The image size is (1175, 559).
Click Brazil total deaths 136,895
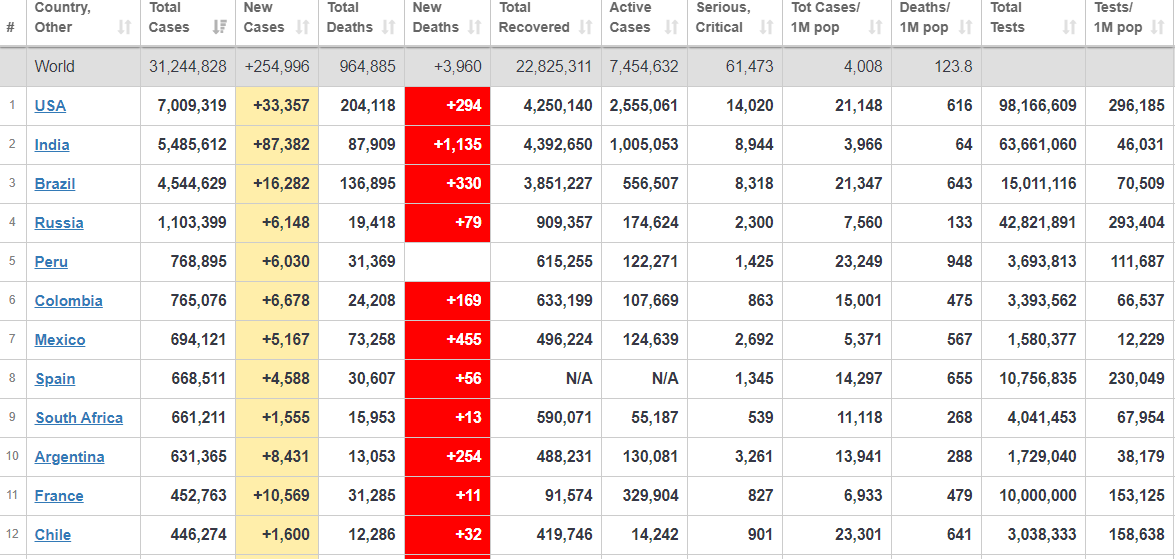(367, 184)
